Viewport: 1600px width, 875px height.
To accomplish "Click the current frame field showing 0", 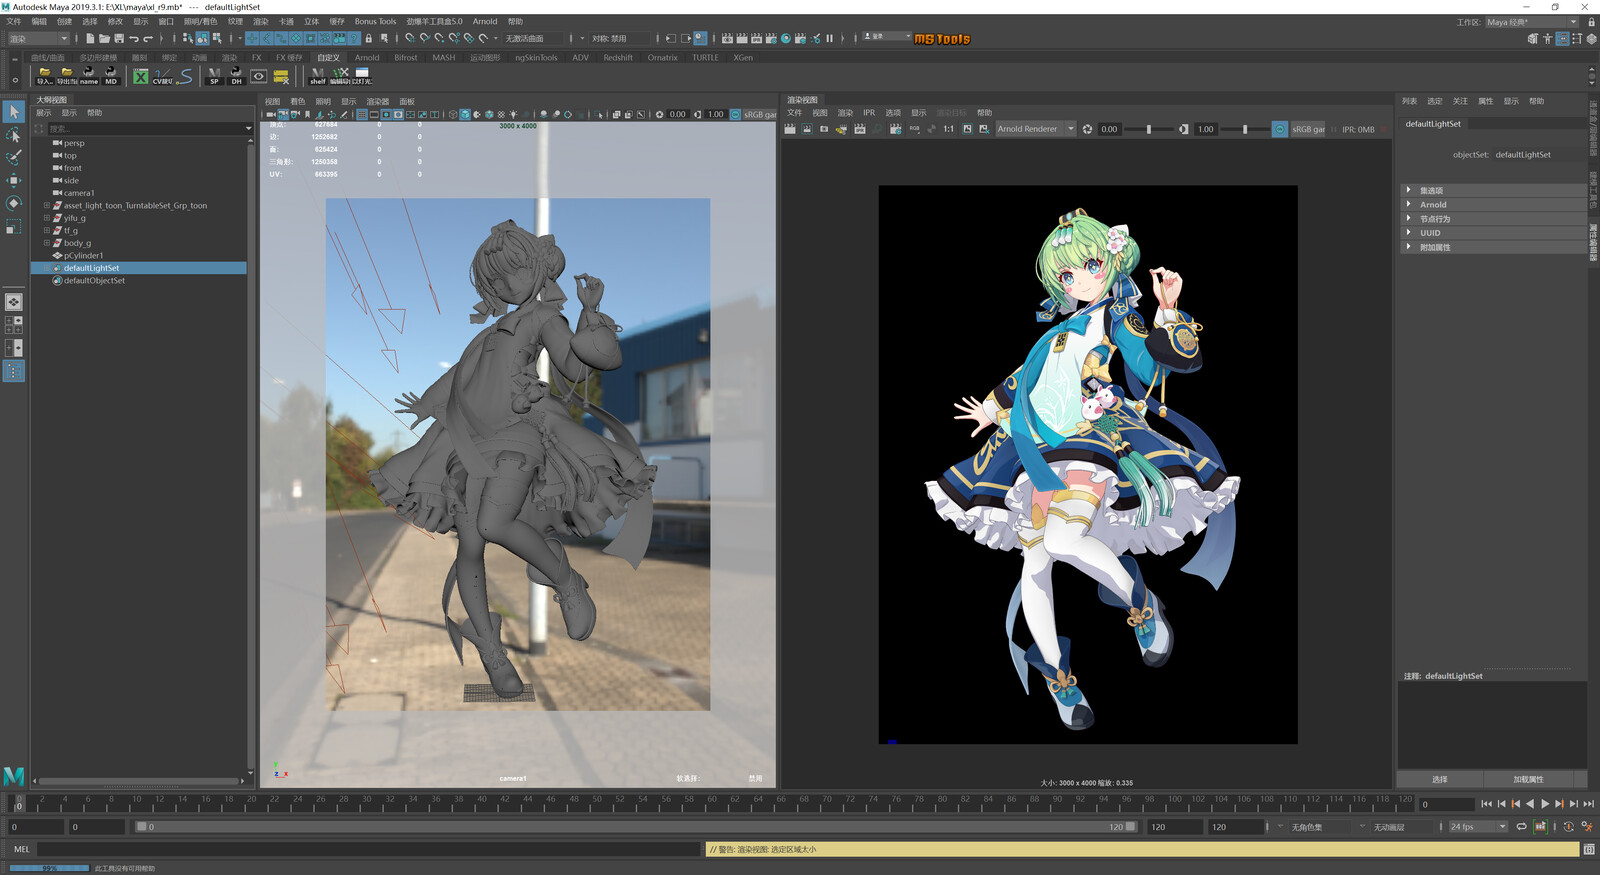I will pos(1448,804).
